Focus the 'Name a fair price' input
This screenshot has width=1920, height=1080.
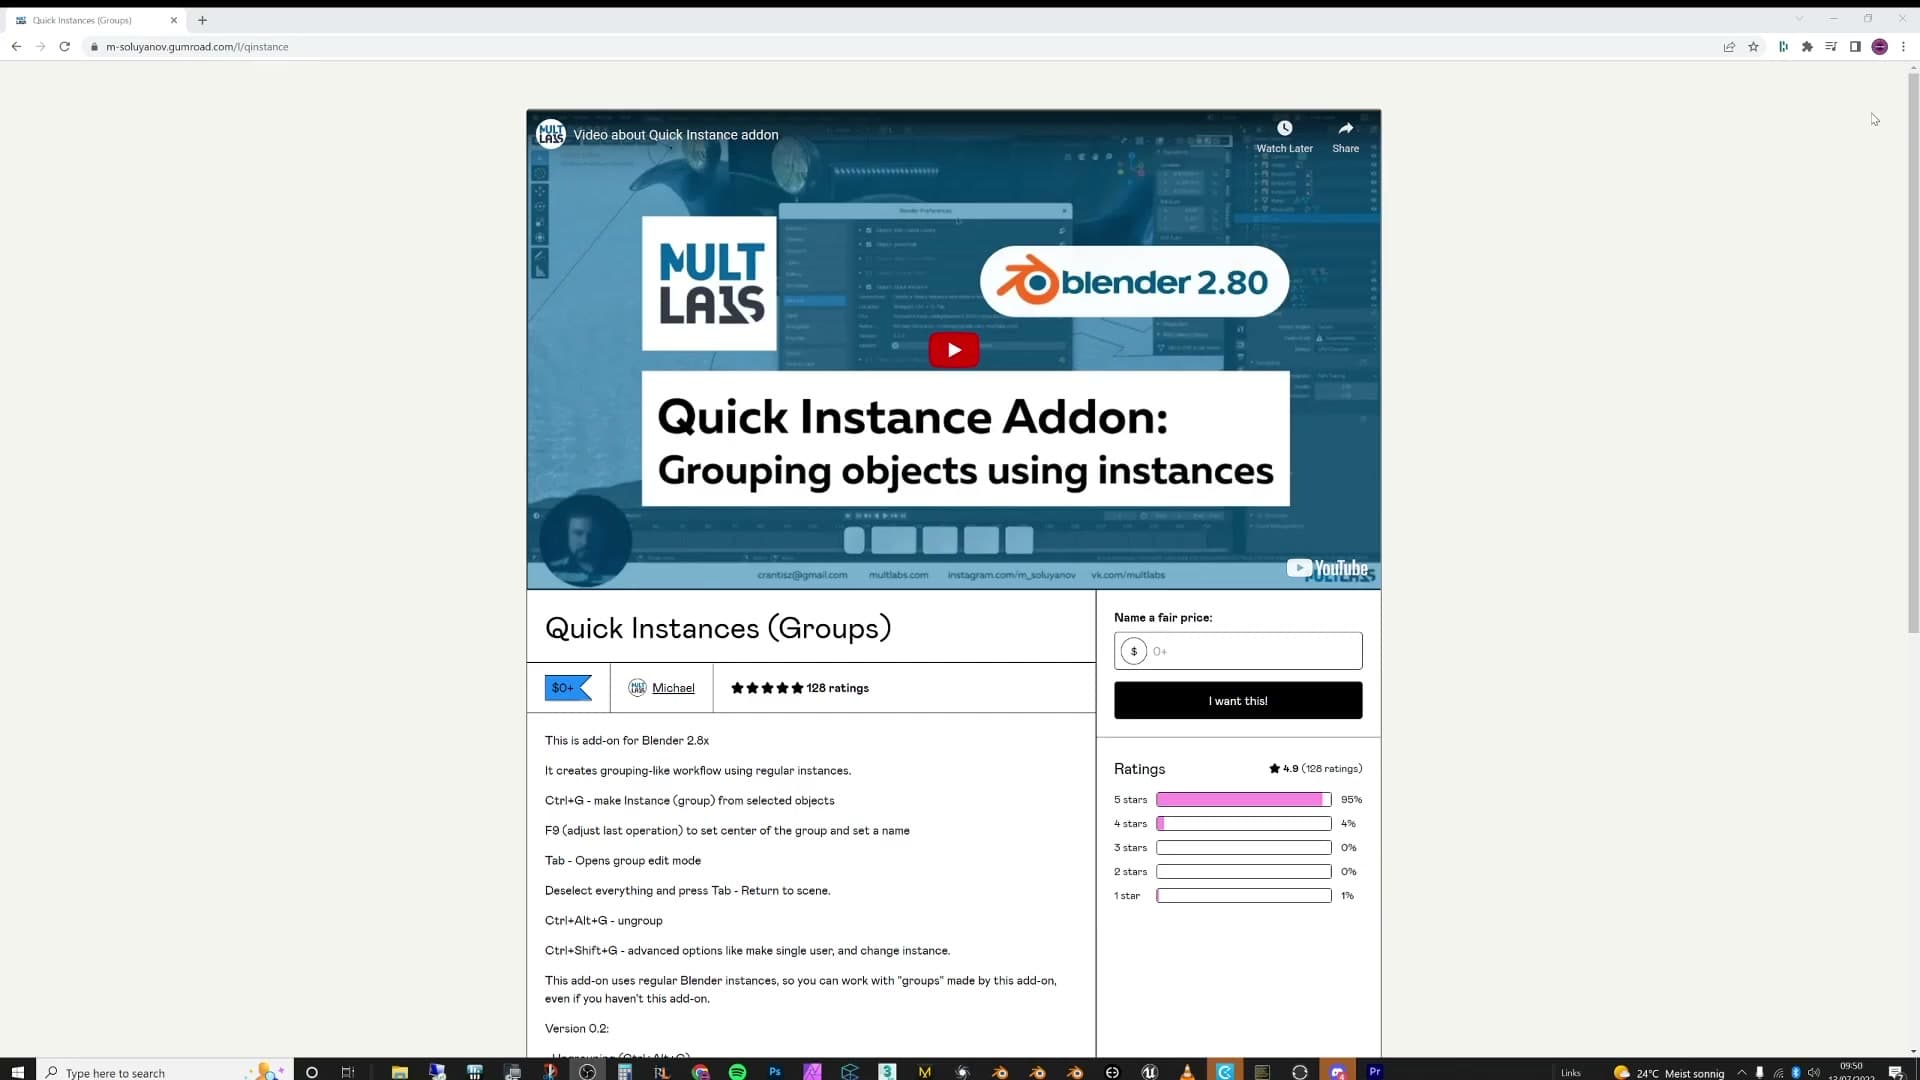(x=1238, y=651)
